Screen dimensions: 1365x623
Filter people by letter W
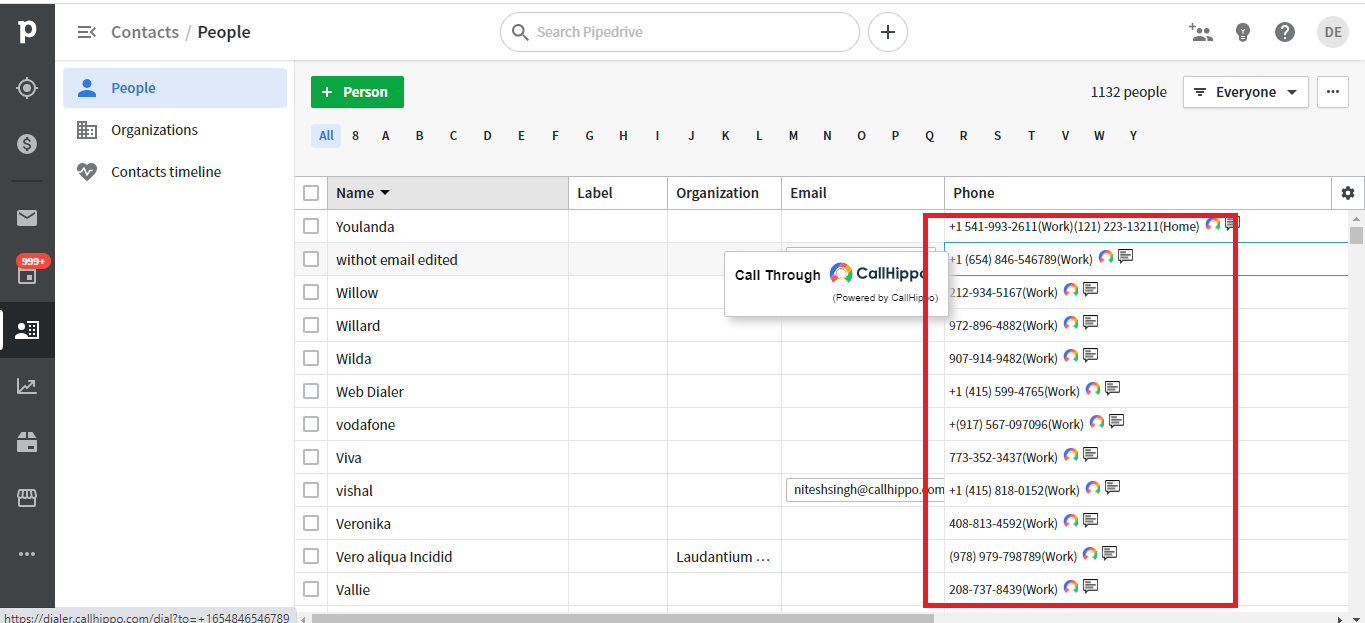tap(1099, 136)
